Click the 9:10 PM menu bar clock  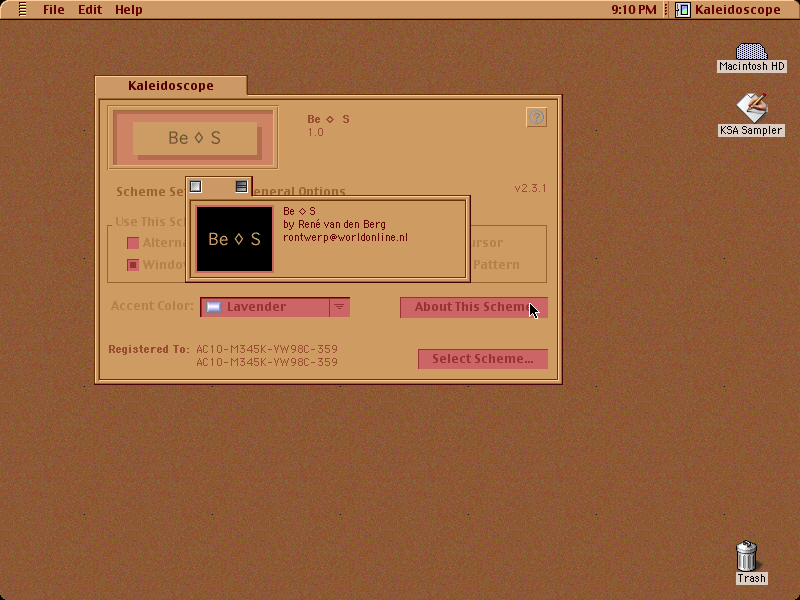pyautogui.click(x=634, y=10)
